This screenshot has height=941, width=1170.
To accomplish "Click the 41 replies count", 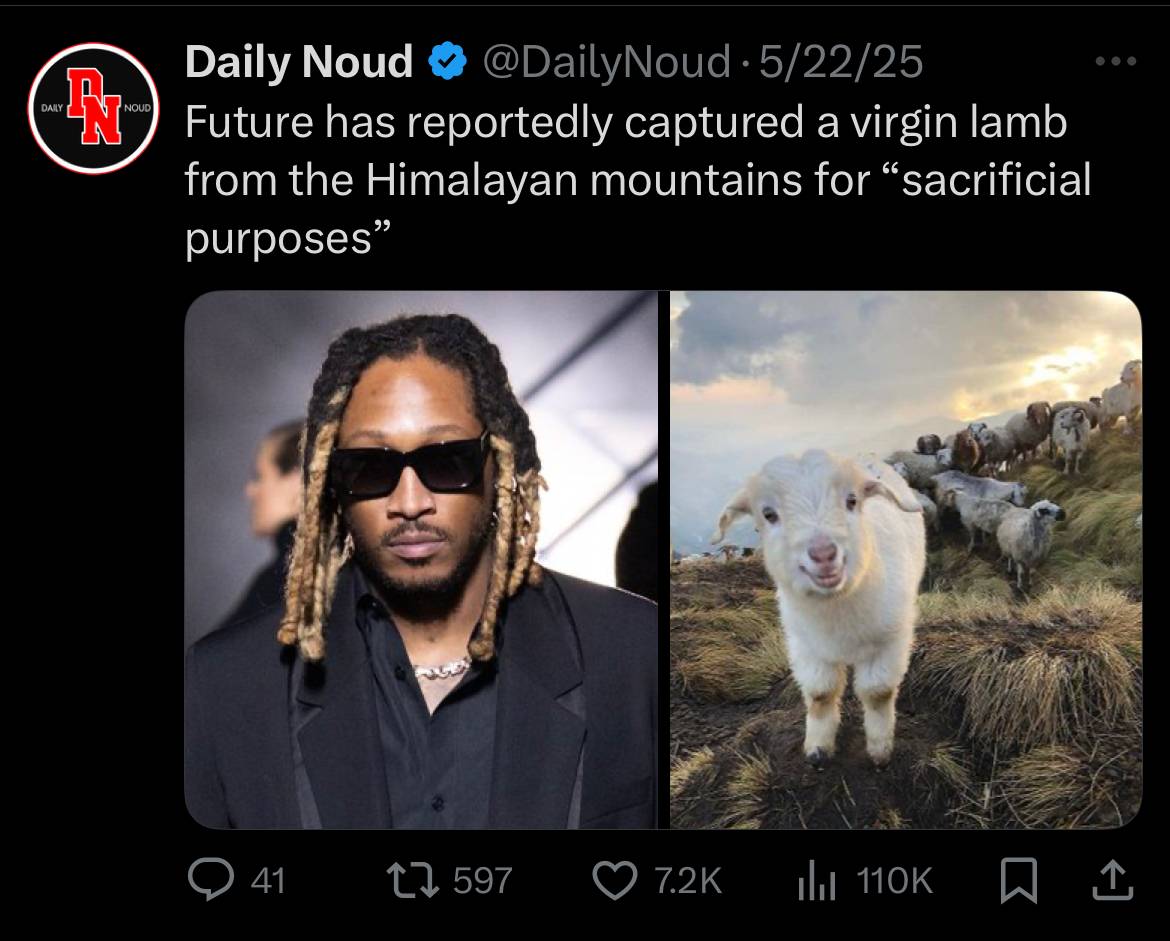I will pos(268,881).
